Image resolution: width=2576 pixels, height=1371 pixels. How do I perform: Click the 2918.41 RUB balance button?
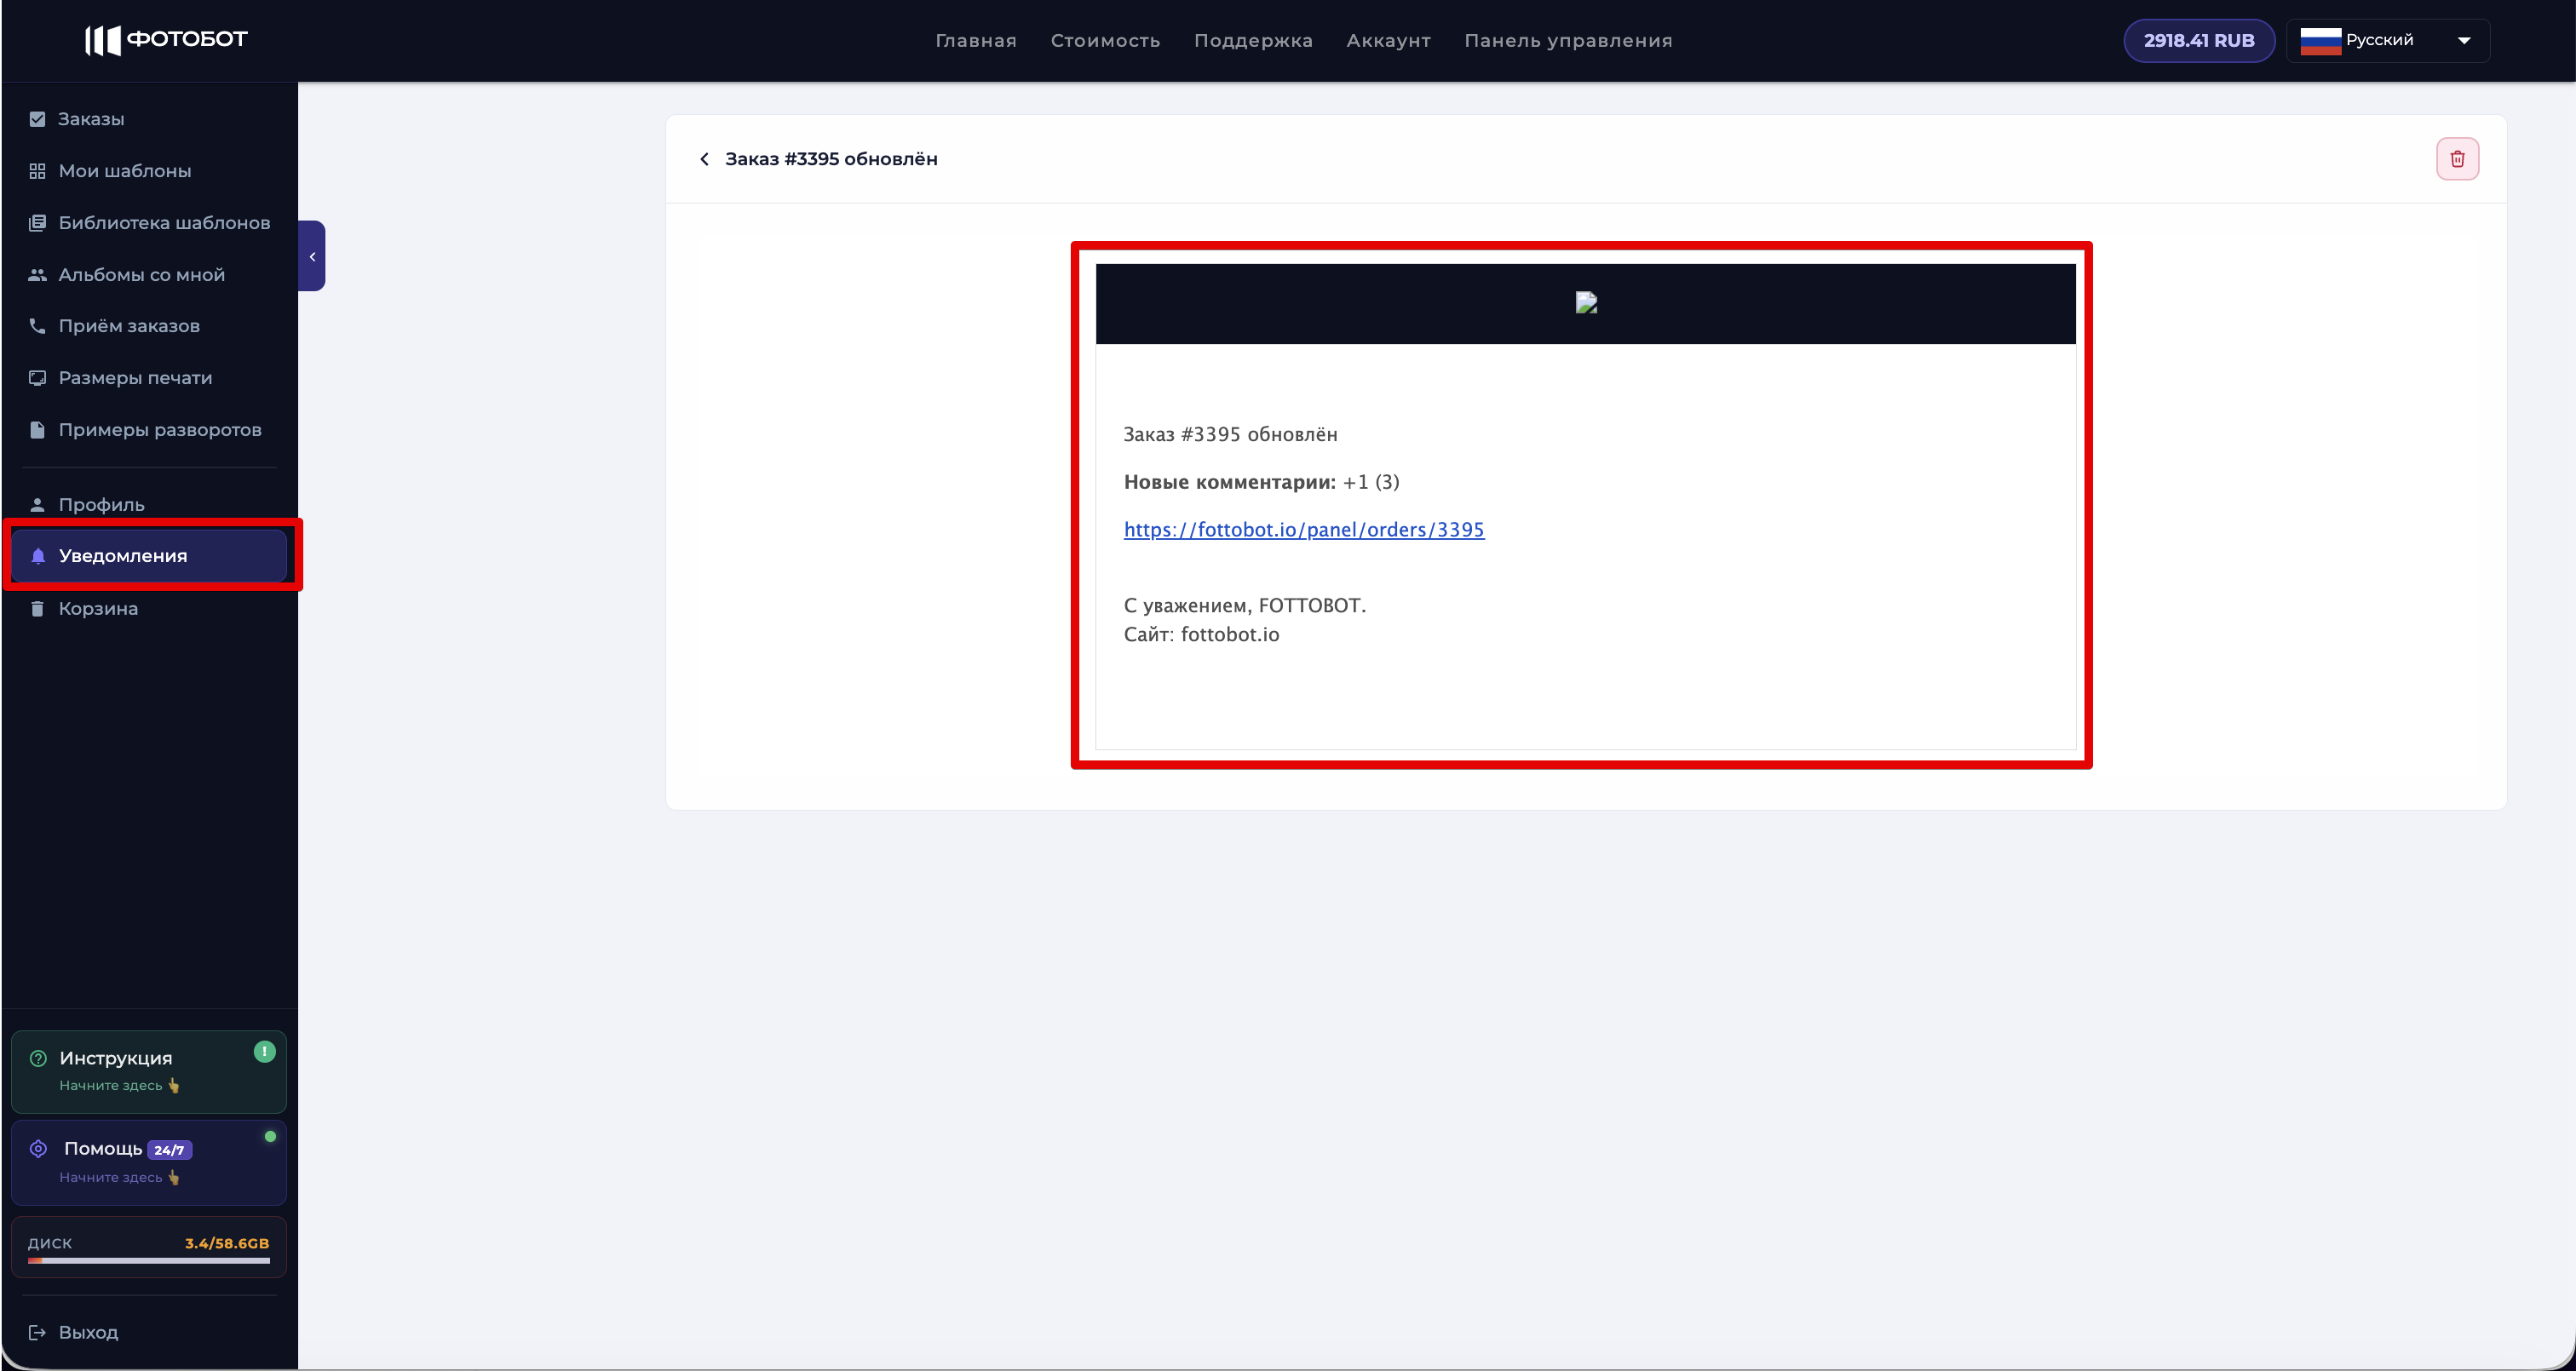coord(2199,41)
